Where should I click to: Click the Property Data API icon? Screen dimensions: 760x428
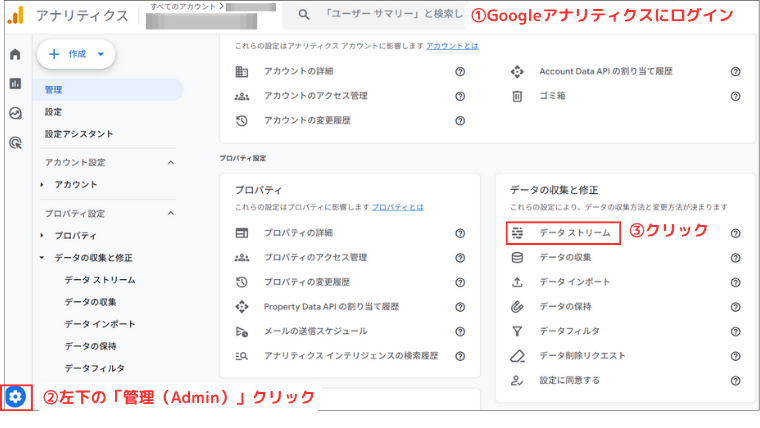point(242,307)
